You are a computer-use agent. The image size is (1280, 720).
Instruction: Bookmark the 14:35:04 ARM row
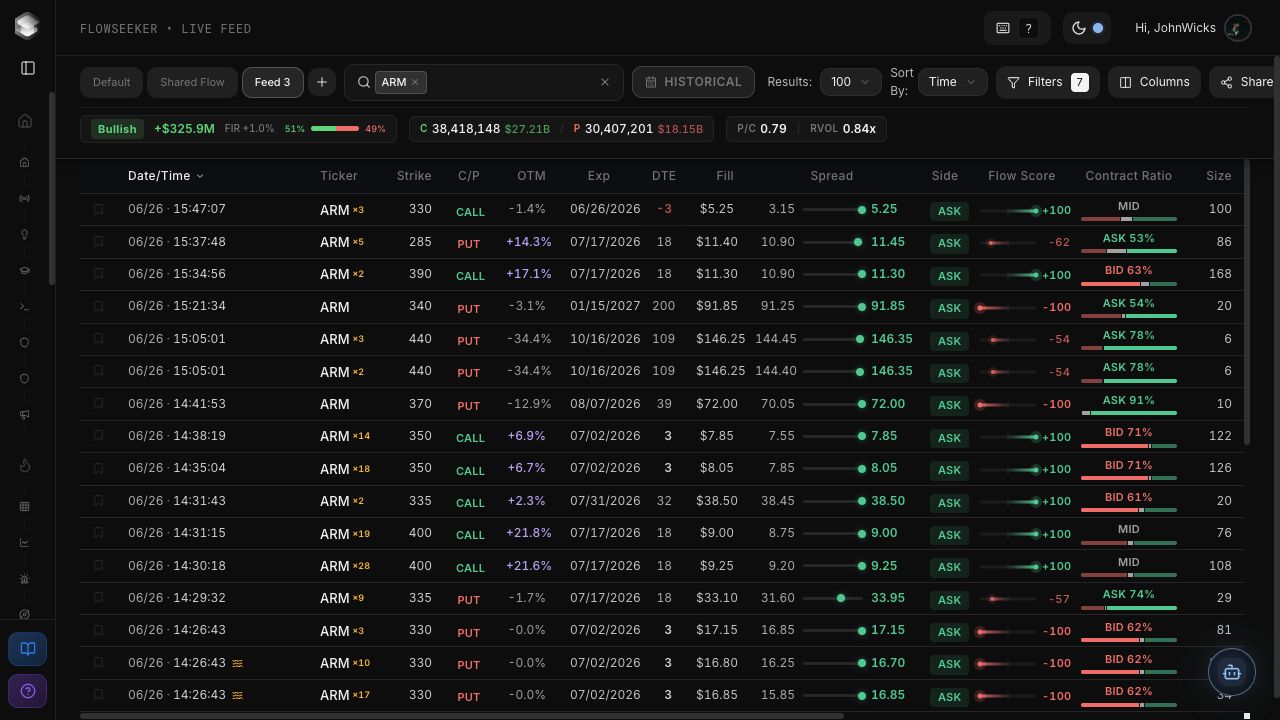tap(98, 468)
